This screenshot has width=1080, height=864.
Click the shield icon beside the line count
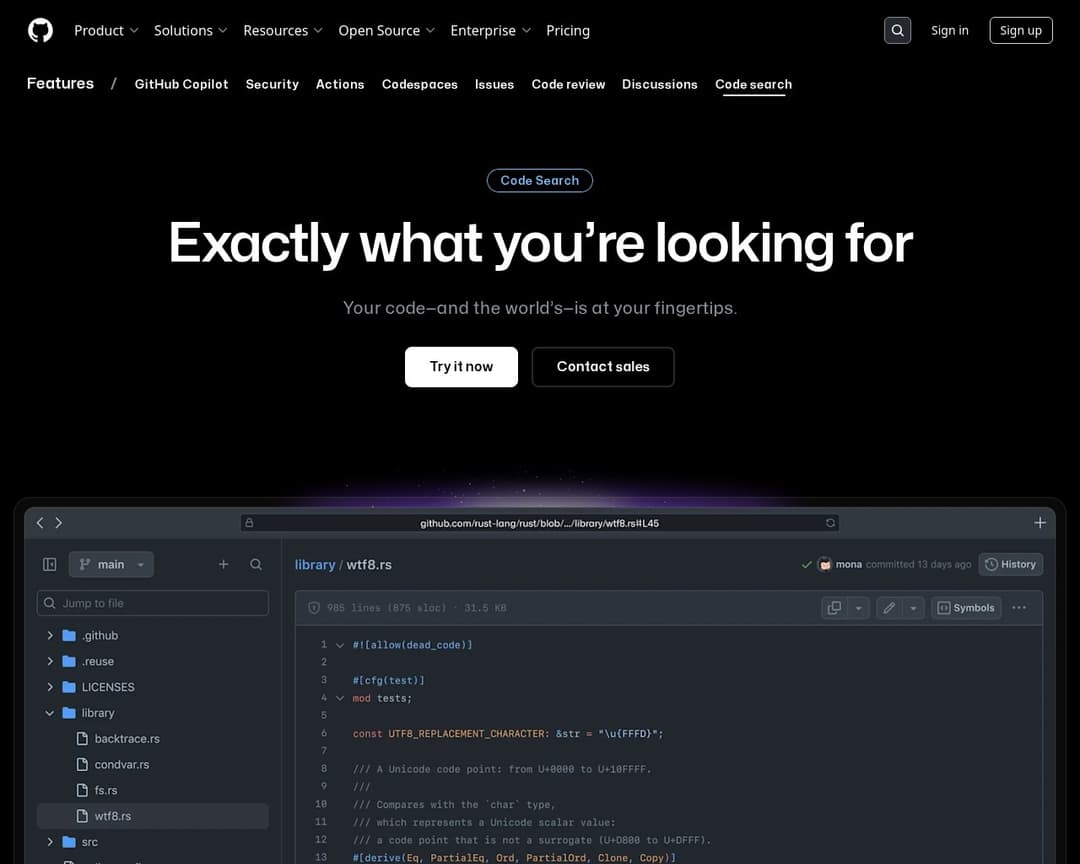point(314,608)
